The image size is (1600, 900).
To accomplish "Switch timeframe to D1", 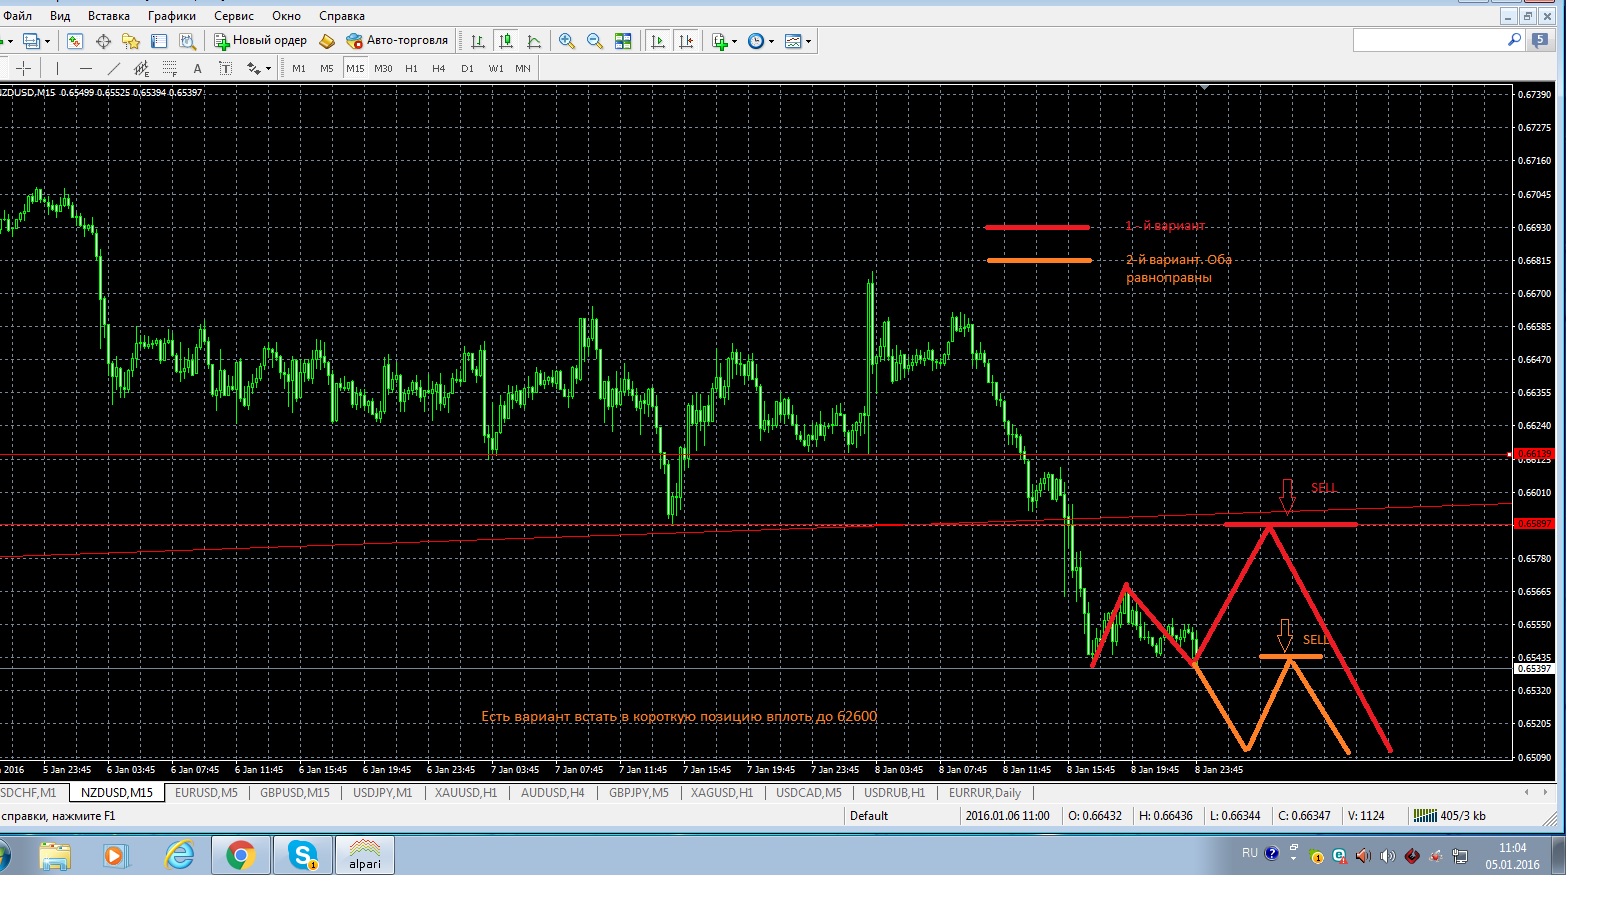I will click(467, 68).
